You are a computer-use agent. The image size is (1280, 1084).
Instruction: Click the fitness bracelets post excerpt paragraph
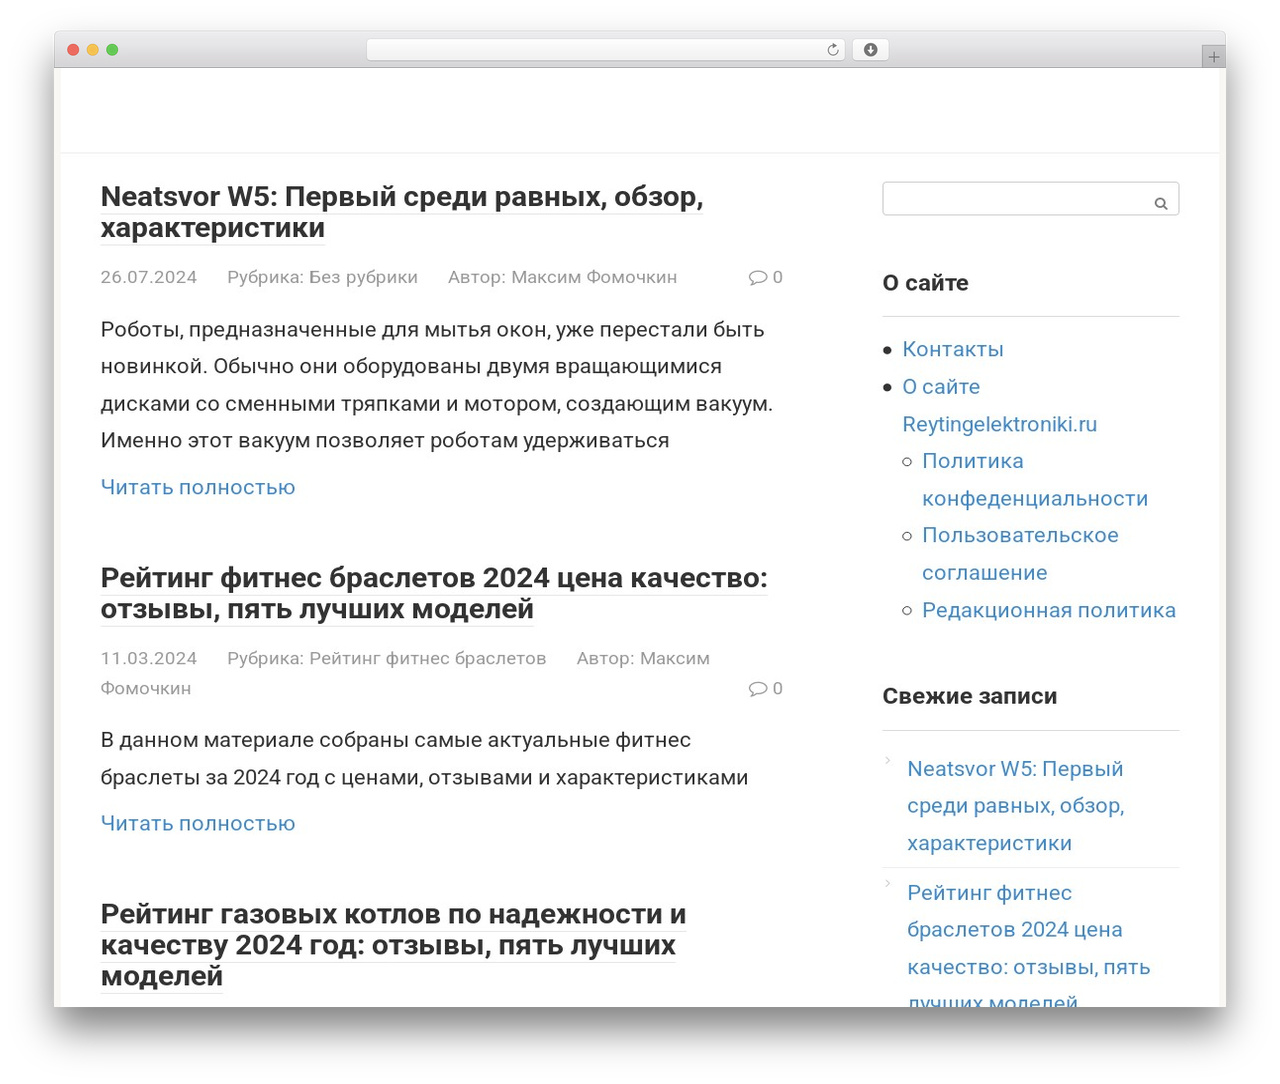tap(424, 759)
